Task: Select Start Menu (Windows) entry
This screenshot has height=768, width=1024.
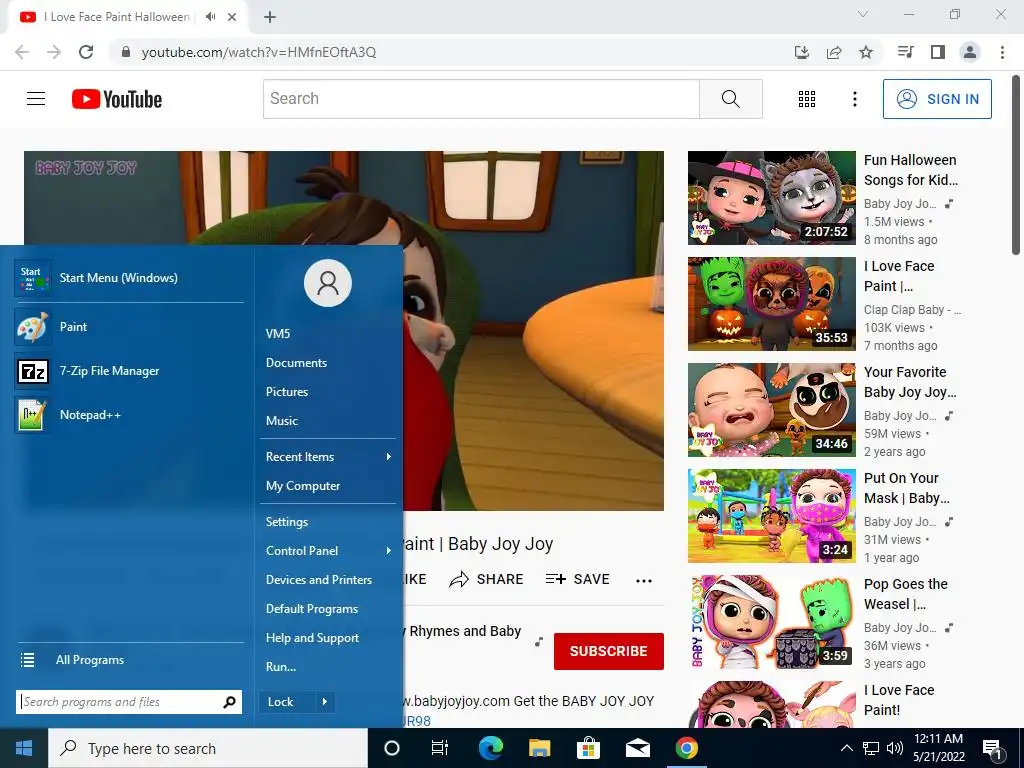Action: tap(129, 278)
